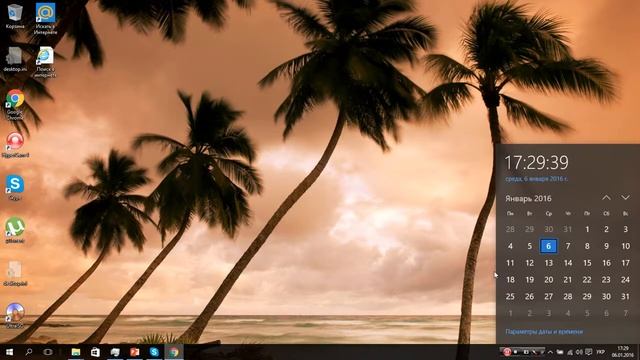Select date 16 in the calendar

607,263
